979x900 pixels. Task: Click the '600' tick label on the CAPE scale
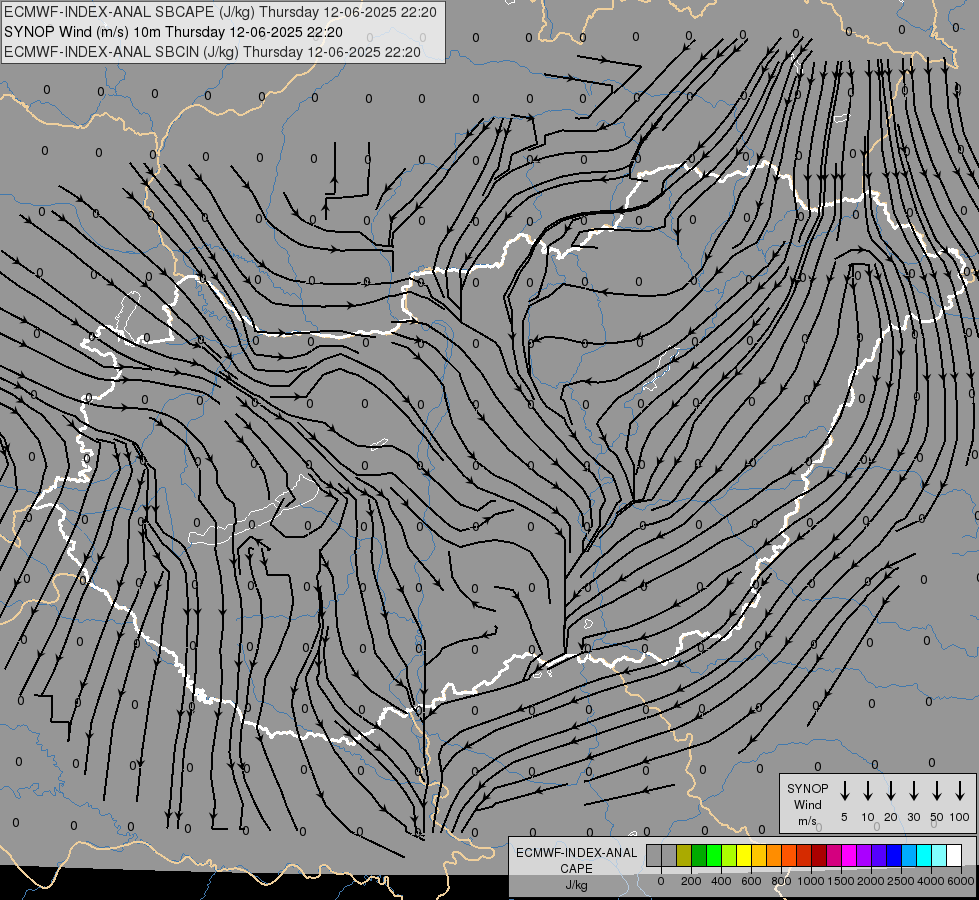[751, 881]
